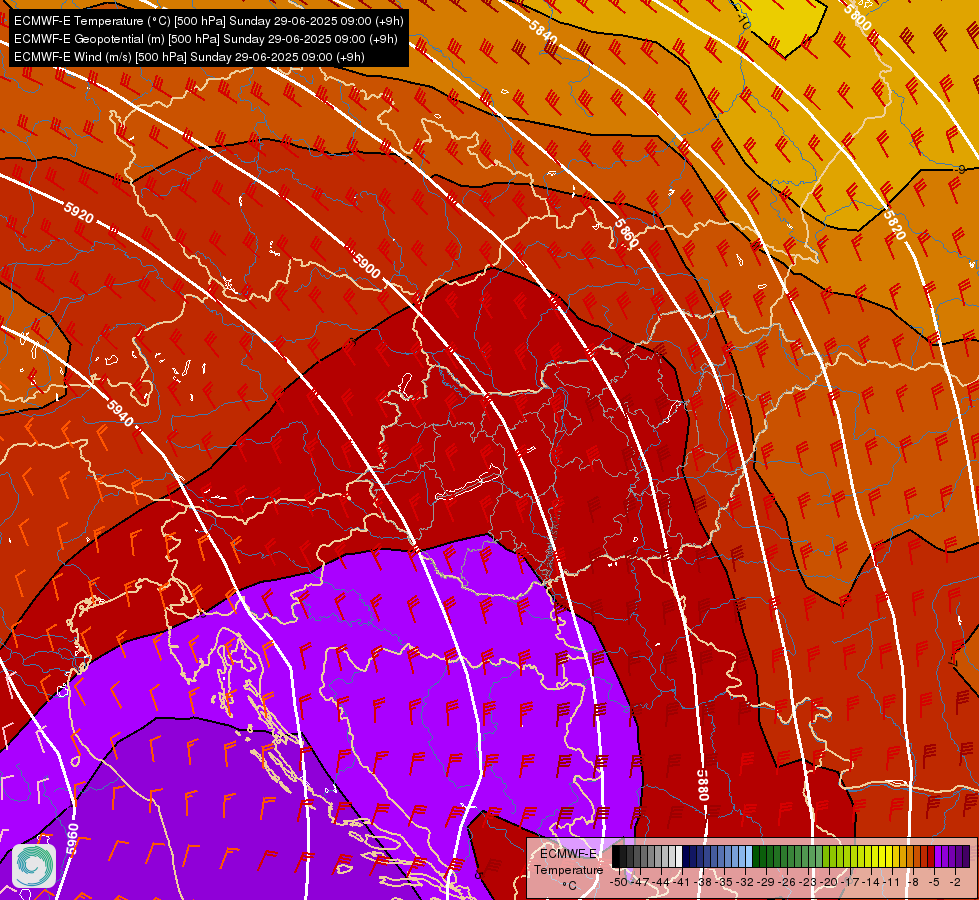The image size is (979, 900).
Task: Click the 5880 geopotential contour label
Action: click(702, 785)
